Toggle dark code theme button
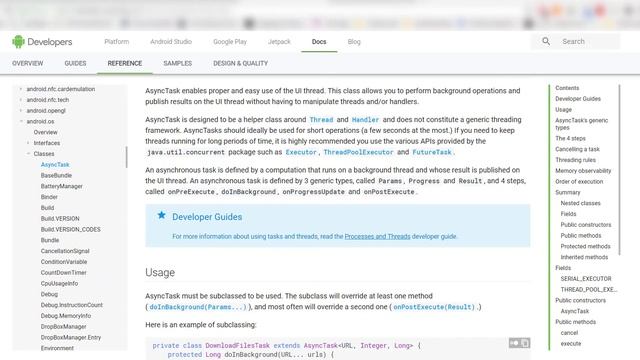Image resolution: width=640 pixels, height=360 pixels. coord(514,343)
